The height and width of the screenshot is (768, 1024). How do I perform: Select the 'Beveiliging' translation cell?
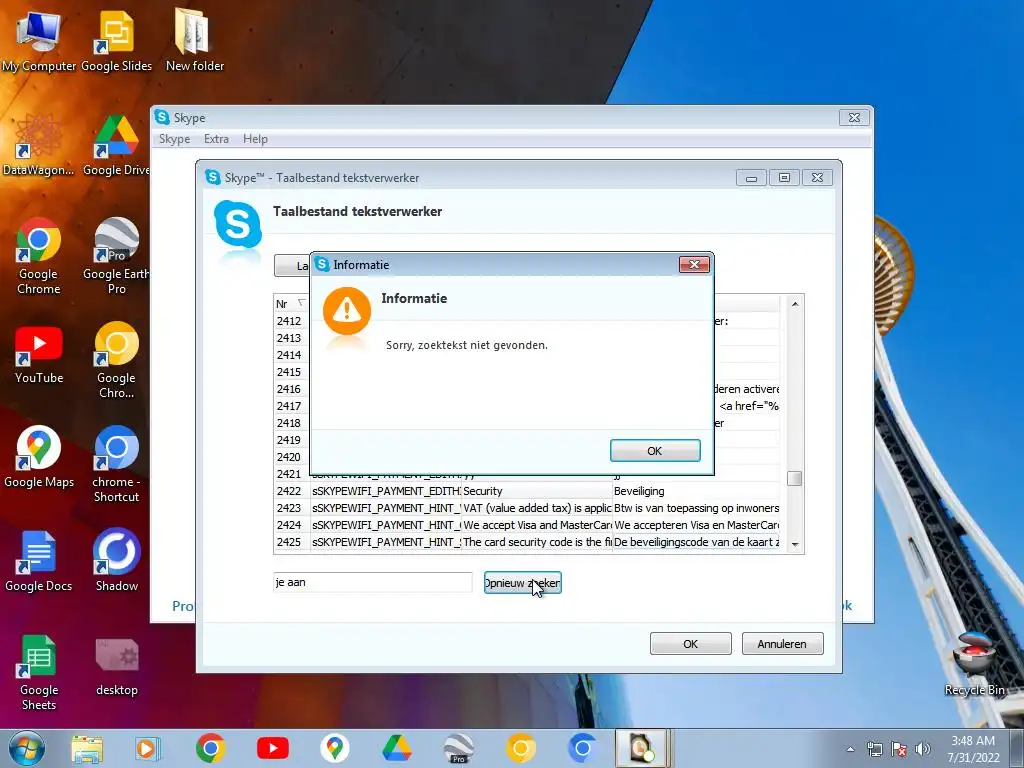coord(696,491)
